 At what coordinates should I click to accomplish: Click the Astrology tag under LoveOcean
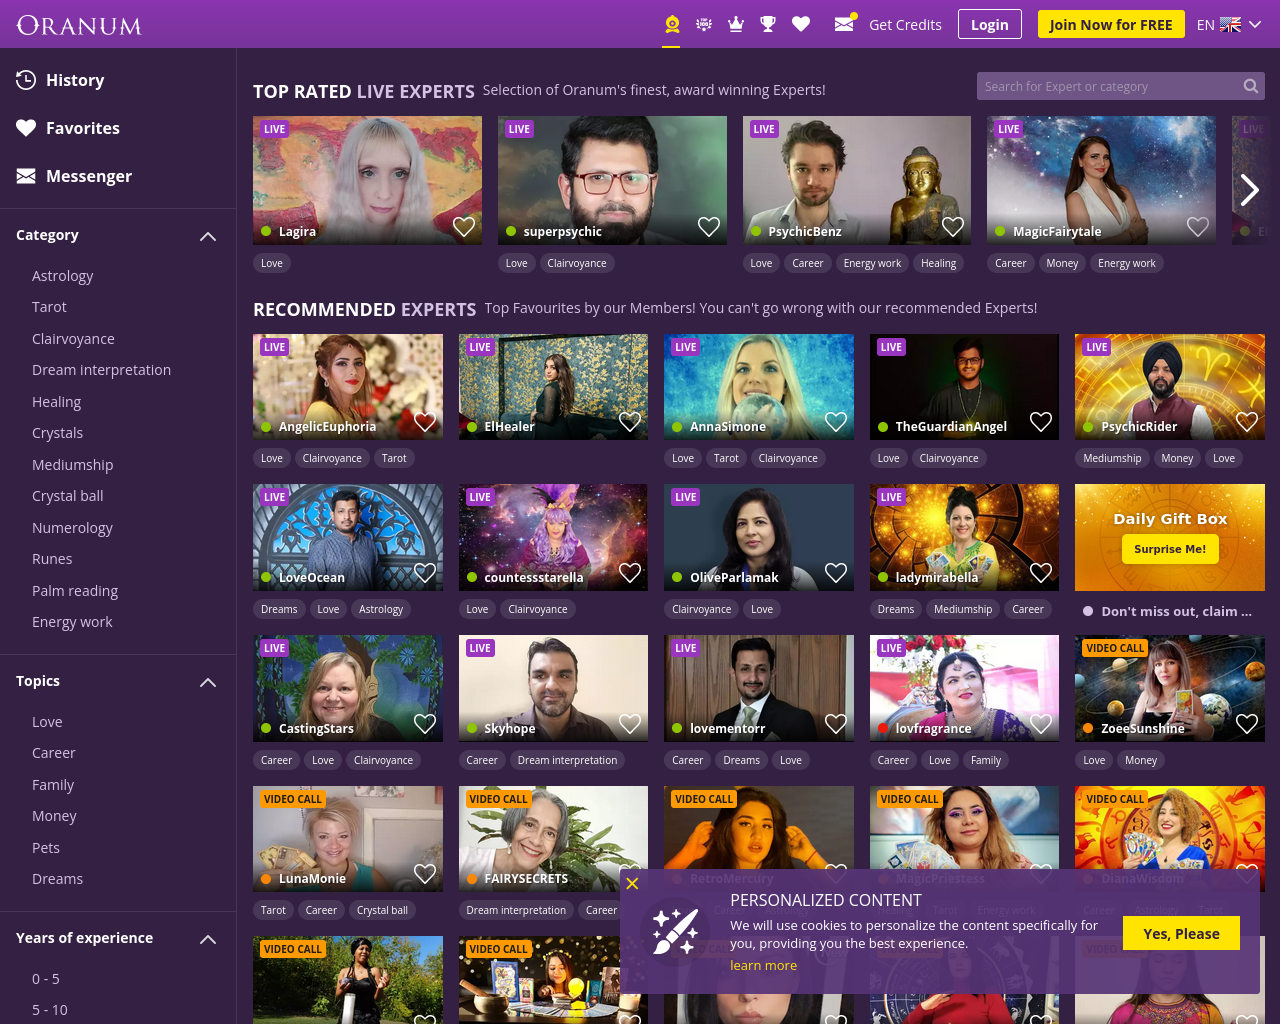pyautogui.click(x=381, y=609)
